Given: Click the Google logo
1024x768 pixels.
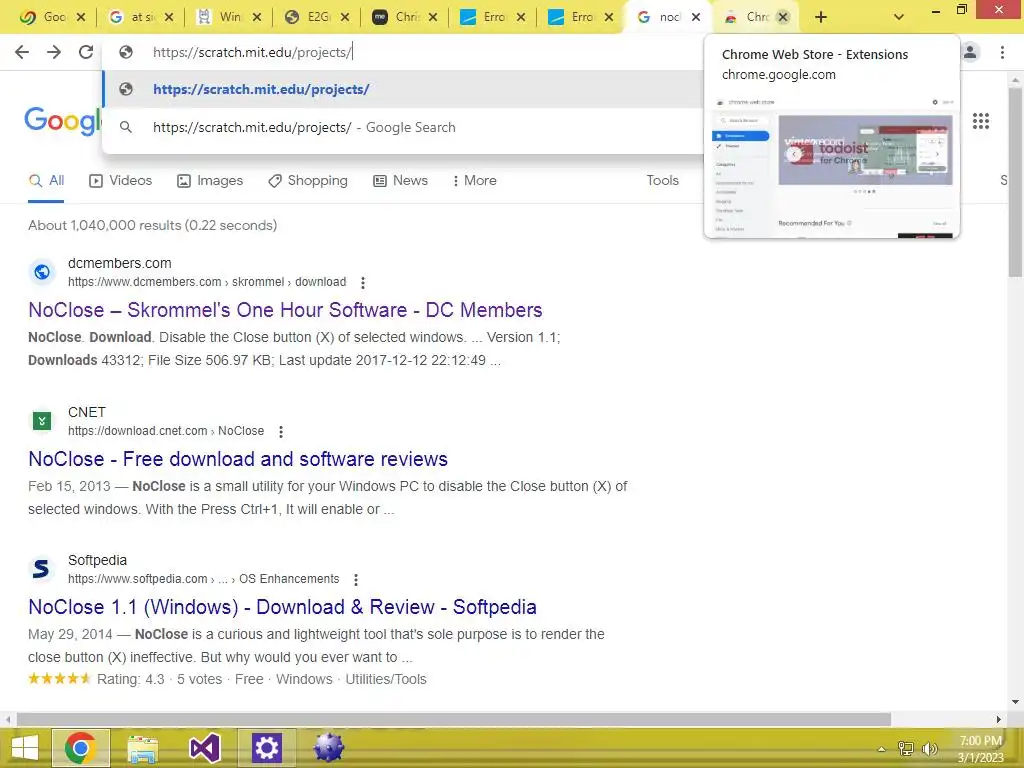Looking at the screenshot, I should [63, 121].
